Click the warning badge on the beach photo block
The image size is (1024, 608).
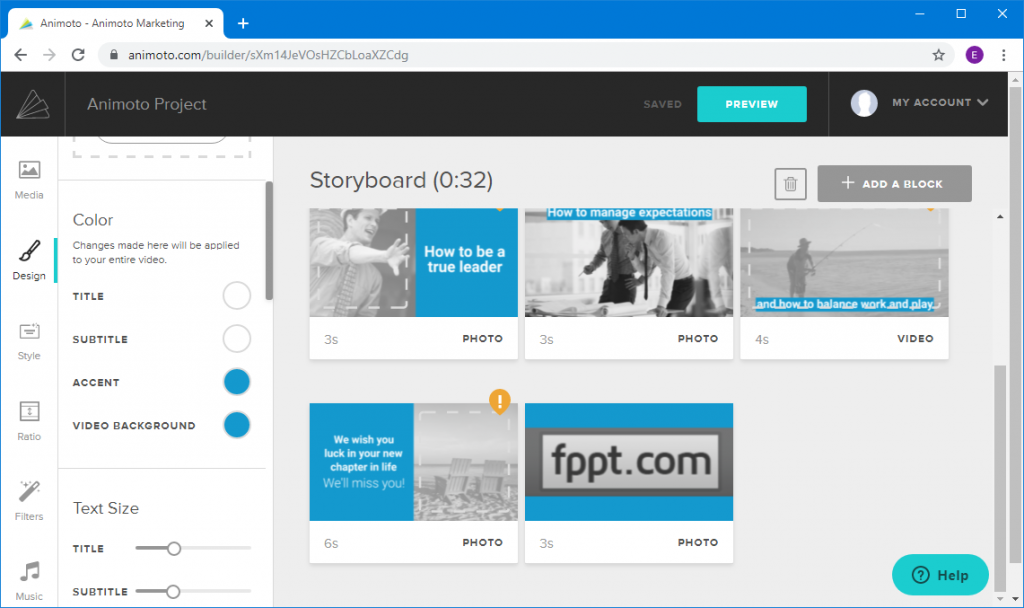coord(500,401)
